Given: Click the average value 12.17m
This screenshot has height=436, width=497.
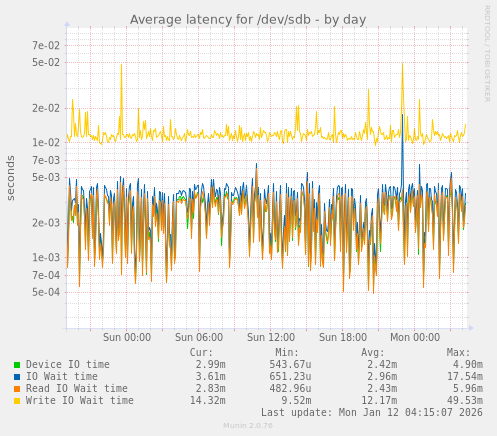Looking at the screenshot, I should (379, 400).
